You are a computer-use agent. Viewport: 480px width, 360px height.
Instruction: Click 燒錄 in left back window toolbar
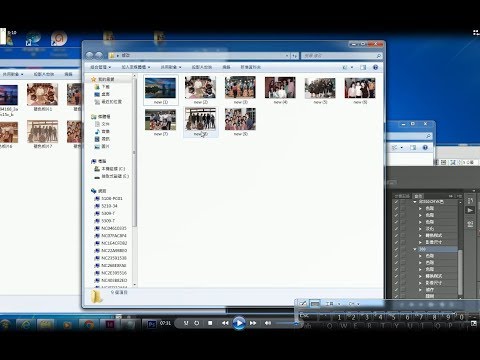tap(68, 74)
